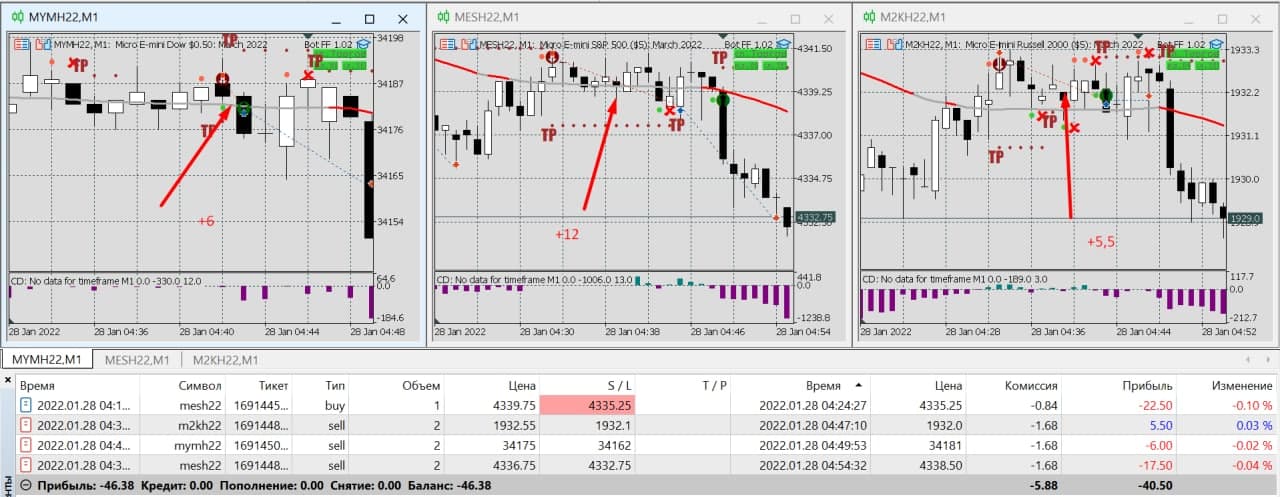The width and height of the screenshot is (1280, 497).
Task: Select the blue profit value 5.50
Action: [x=1161, y=425]
